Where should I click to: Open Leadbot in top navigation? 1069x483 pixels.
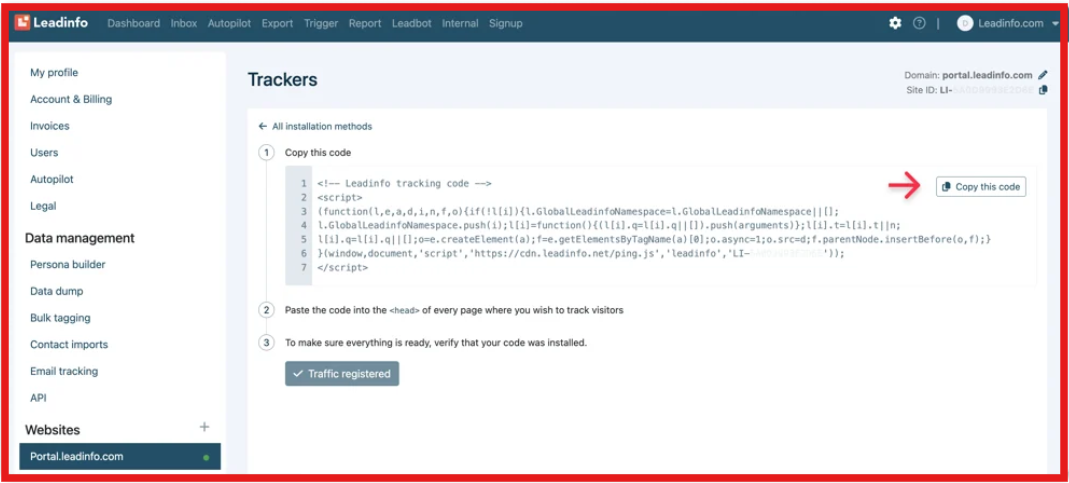pyautogui.click(x=412, y=23)
